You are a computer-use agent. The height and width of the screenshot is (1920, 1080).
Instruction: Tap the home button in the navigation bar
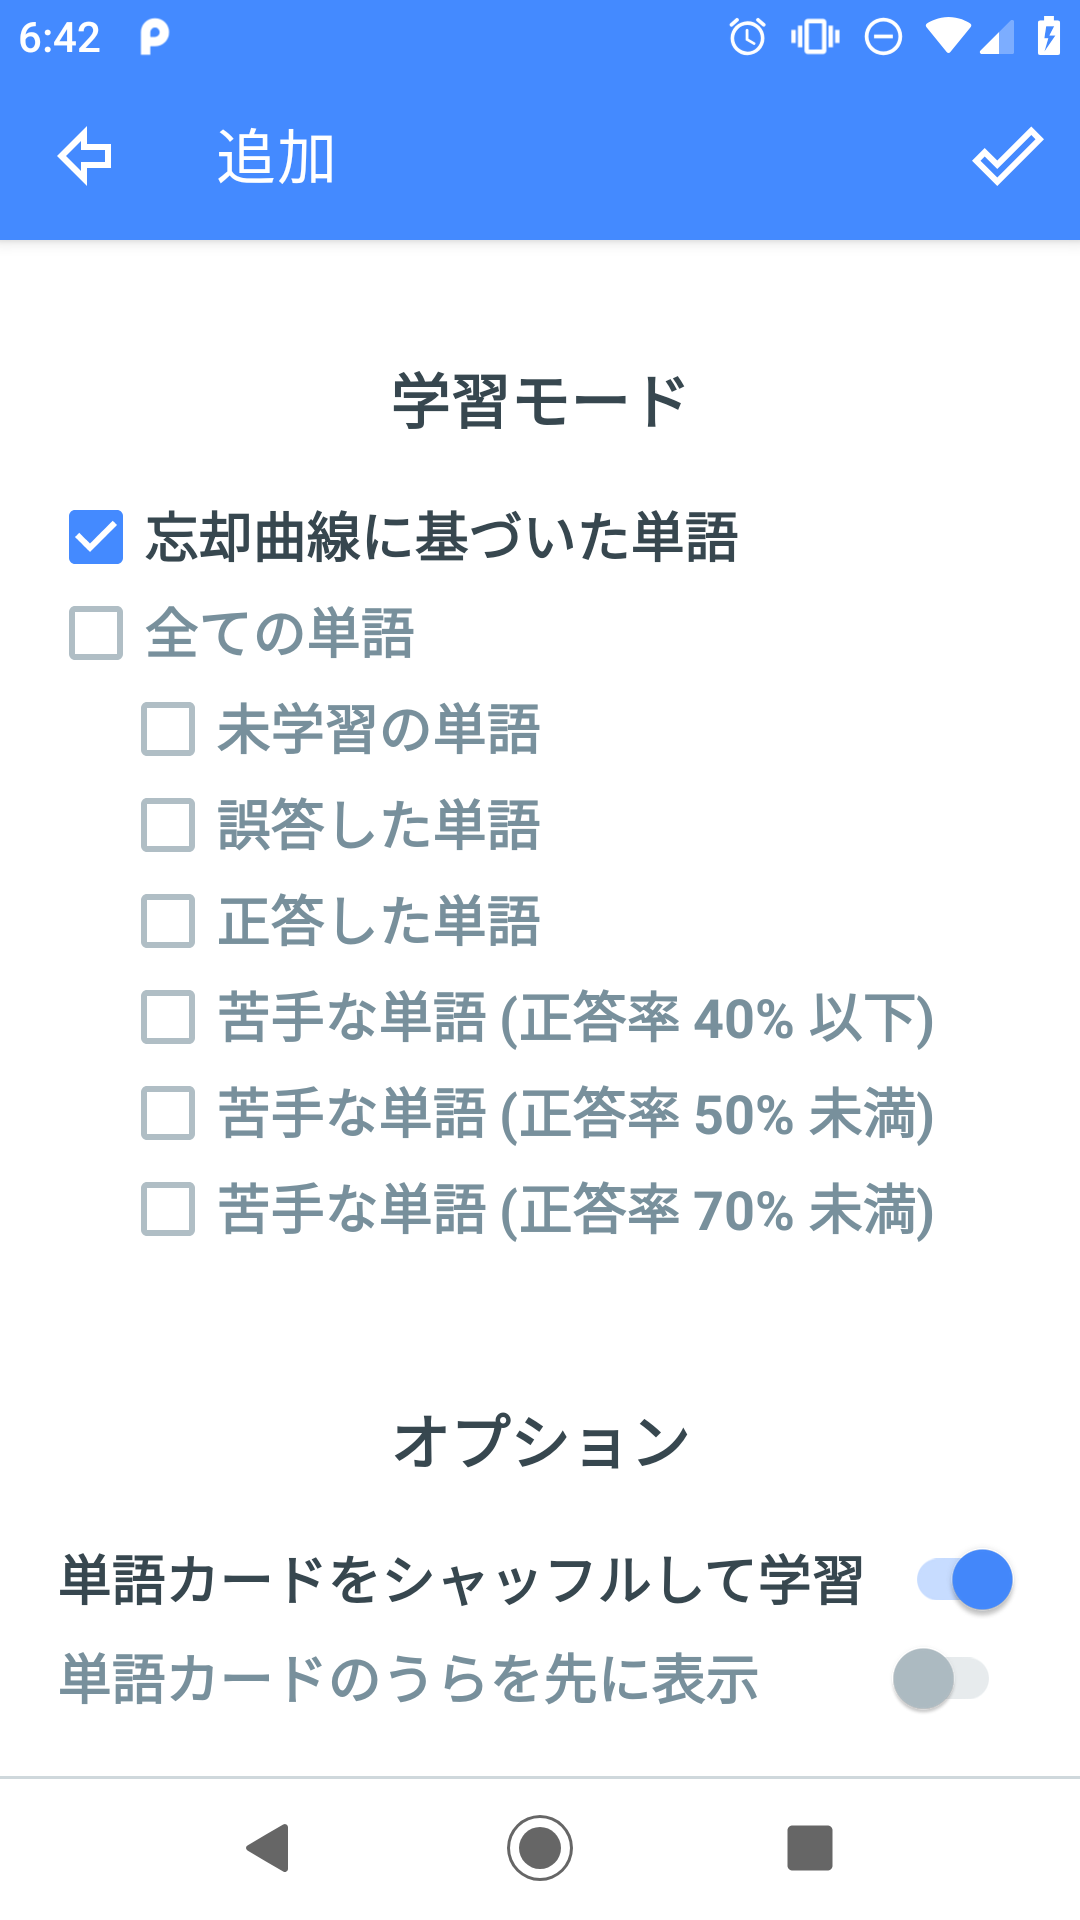(540, 1845)
